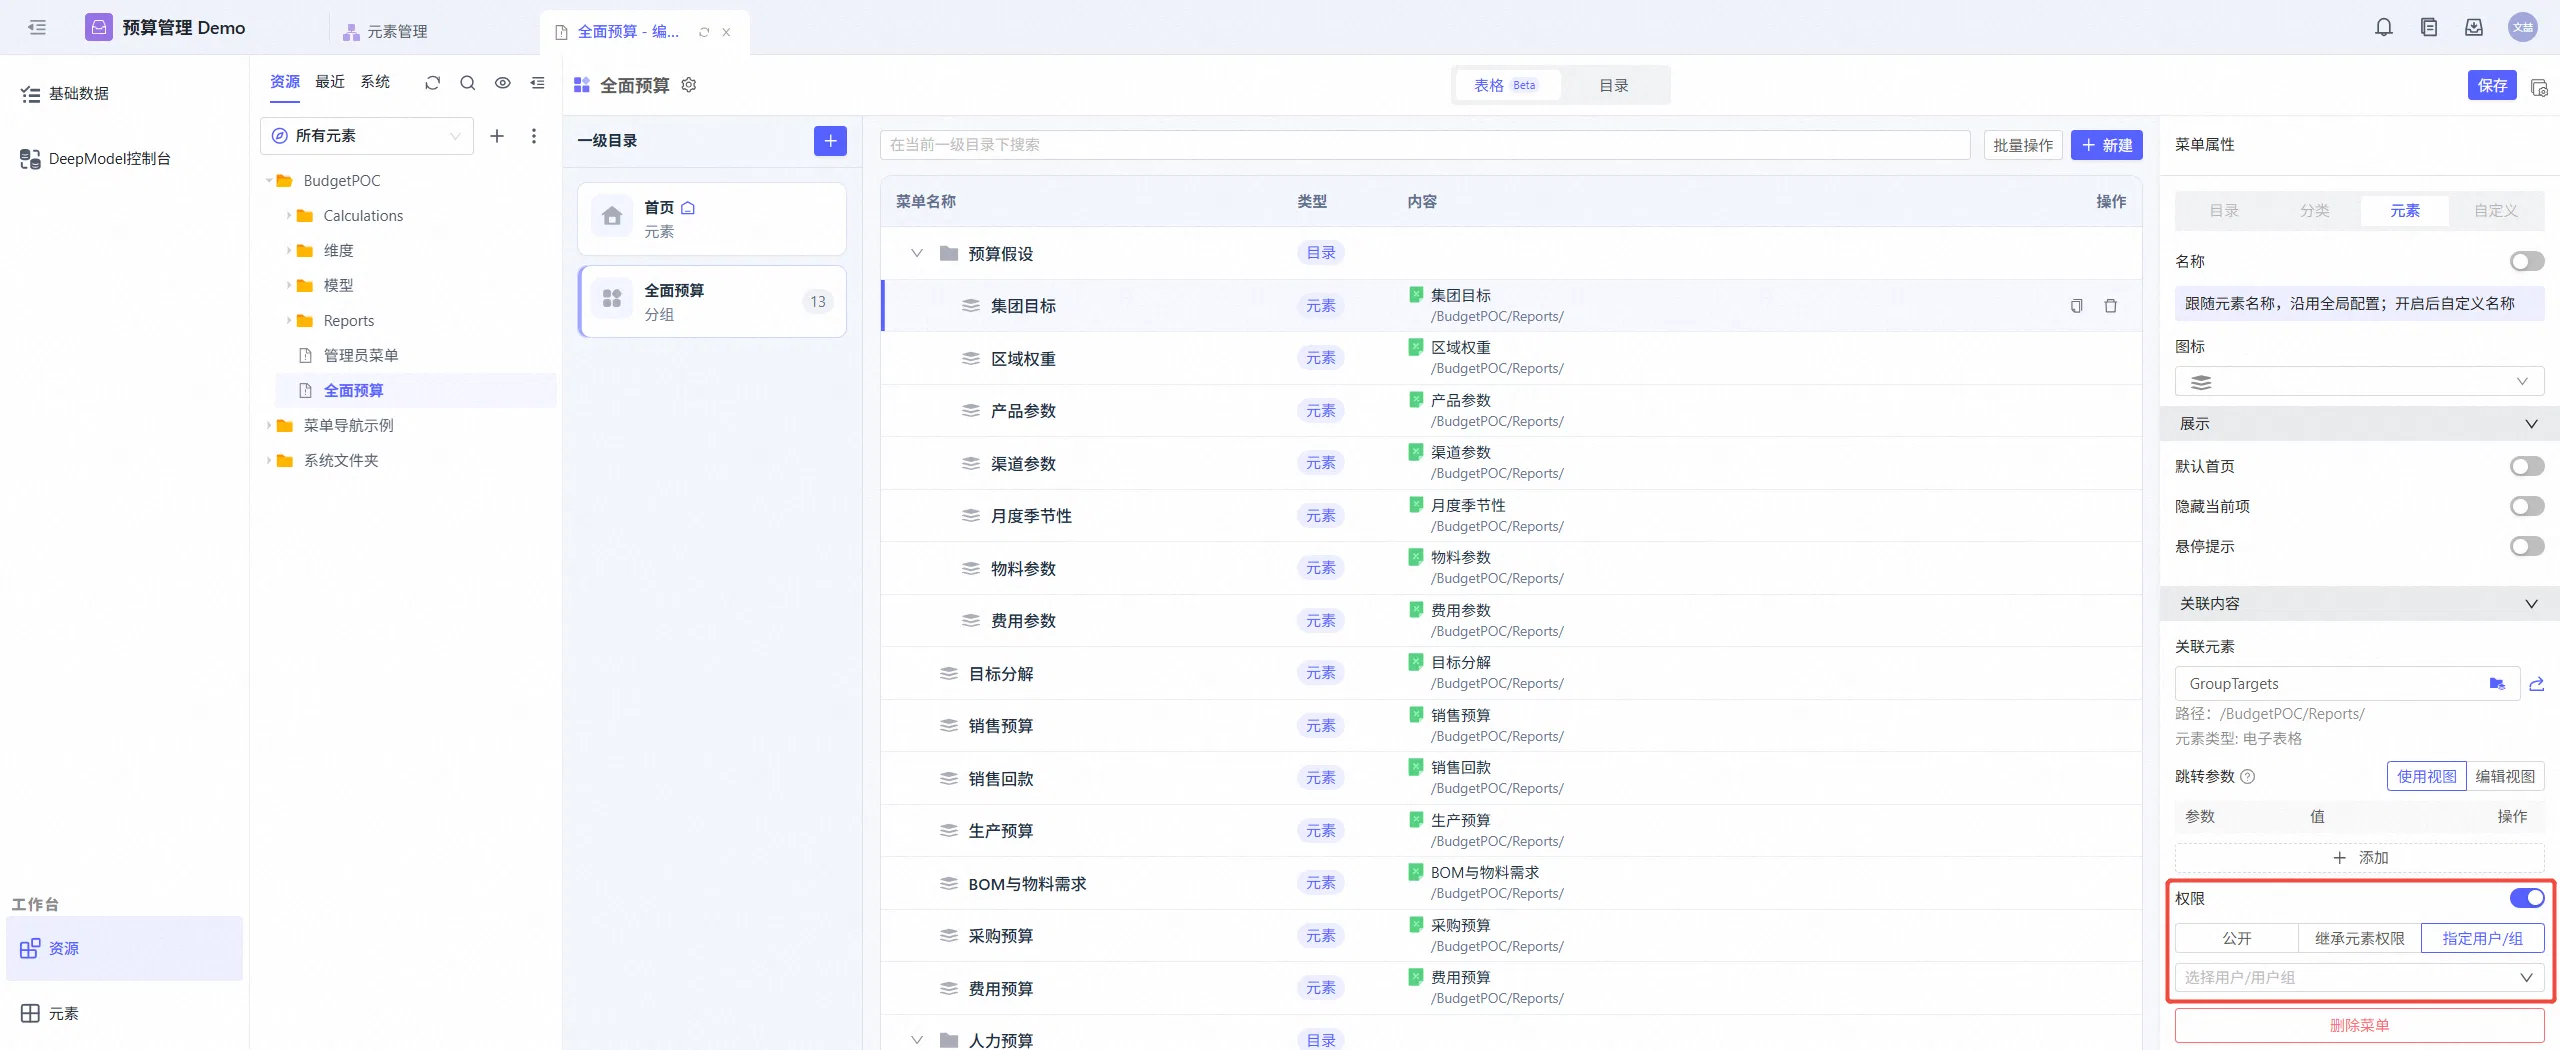Toggle the 隐藏当前项 switch
This screenshot has width=2560, height=1050.
(2527, 506)
